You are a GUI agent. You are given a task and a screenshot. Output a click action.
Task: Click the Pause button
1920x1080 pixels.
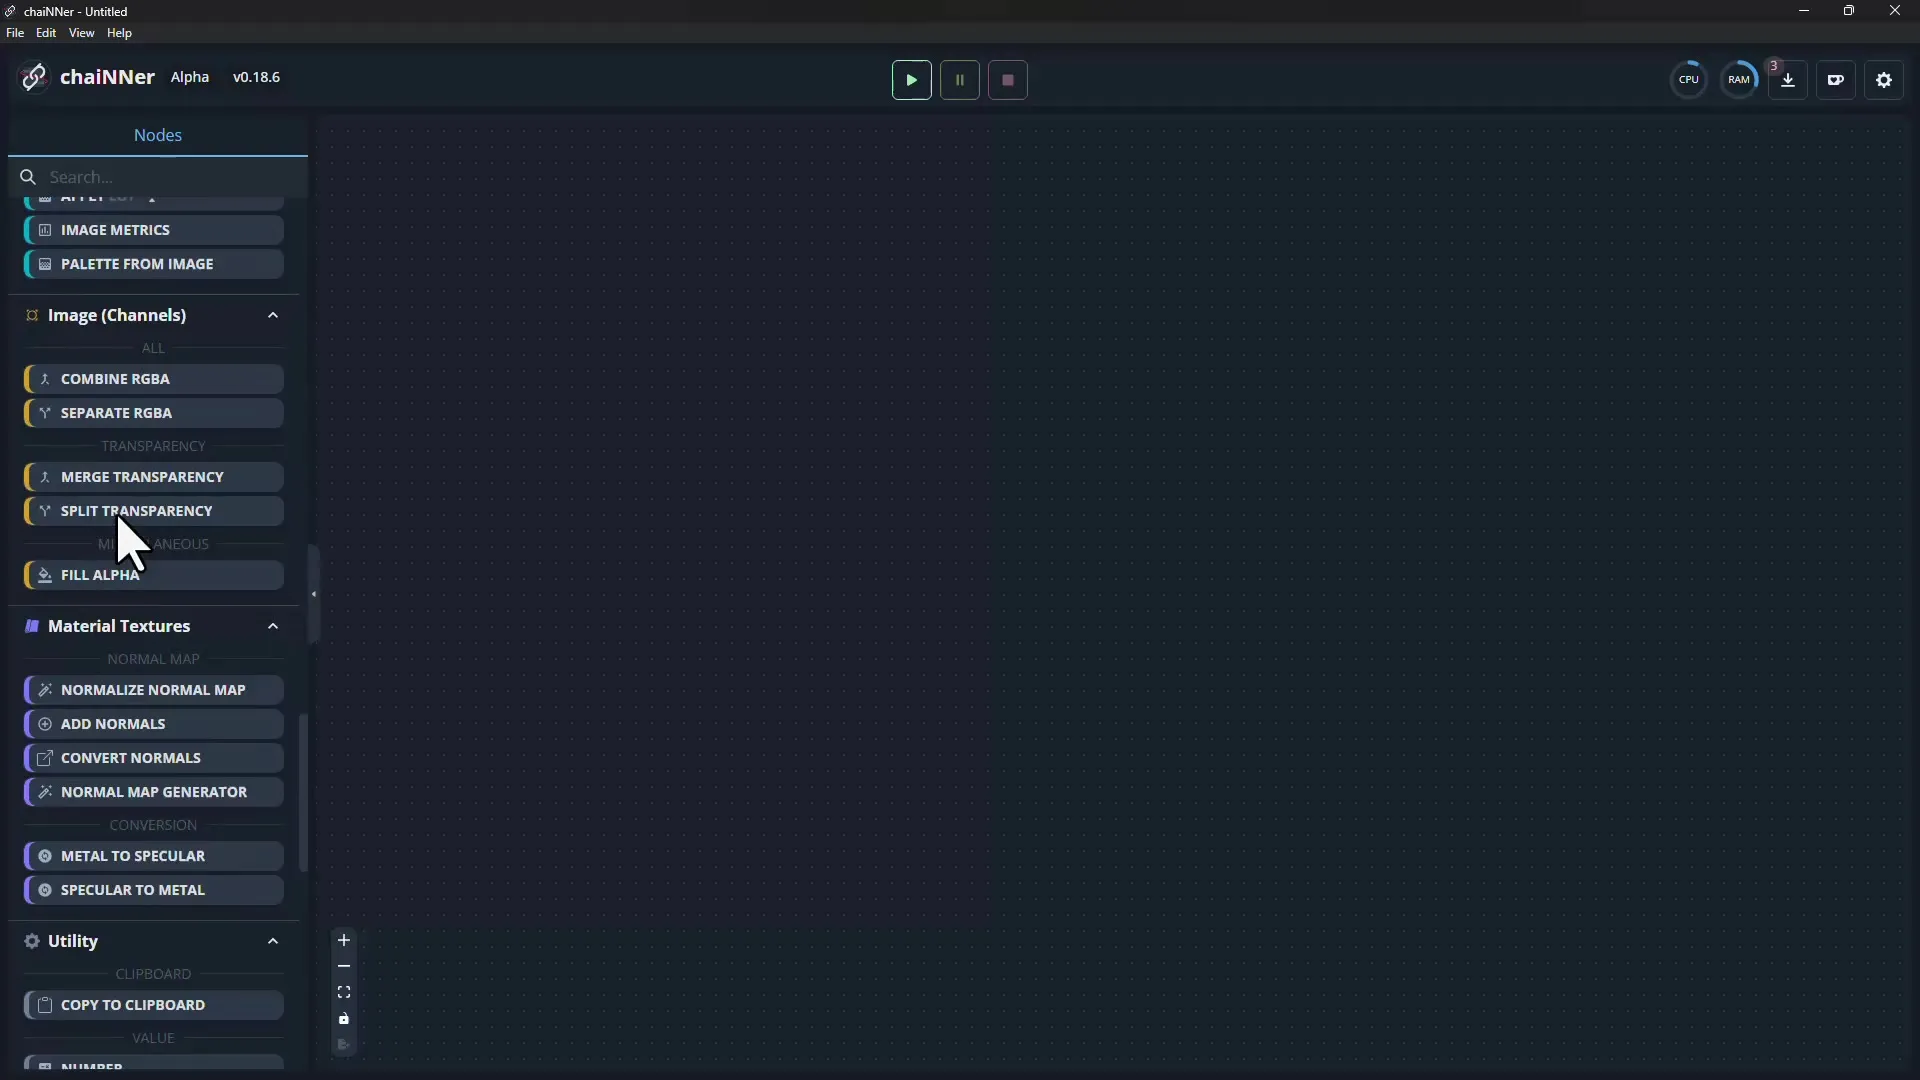point(959,80)
